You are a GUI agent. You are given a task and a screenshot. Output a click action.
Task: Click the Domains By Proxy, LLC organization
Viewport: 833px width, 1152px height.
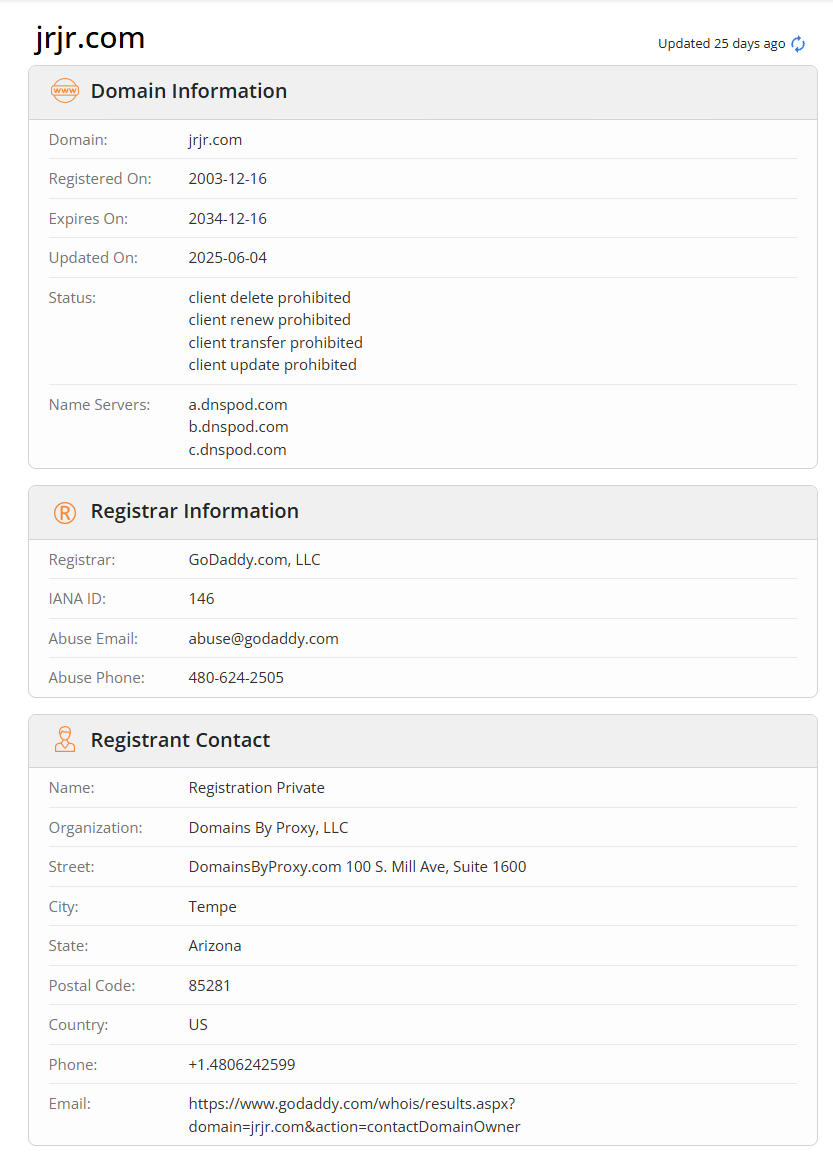[x=268, y=827]
